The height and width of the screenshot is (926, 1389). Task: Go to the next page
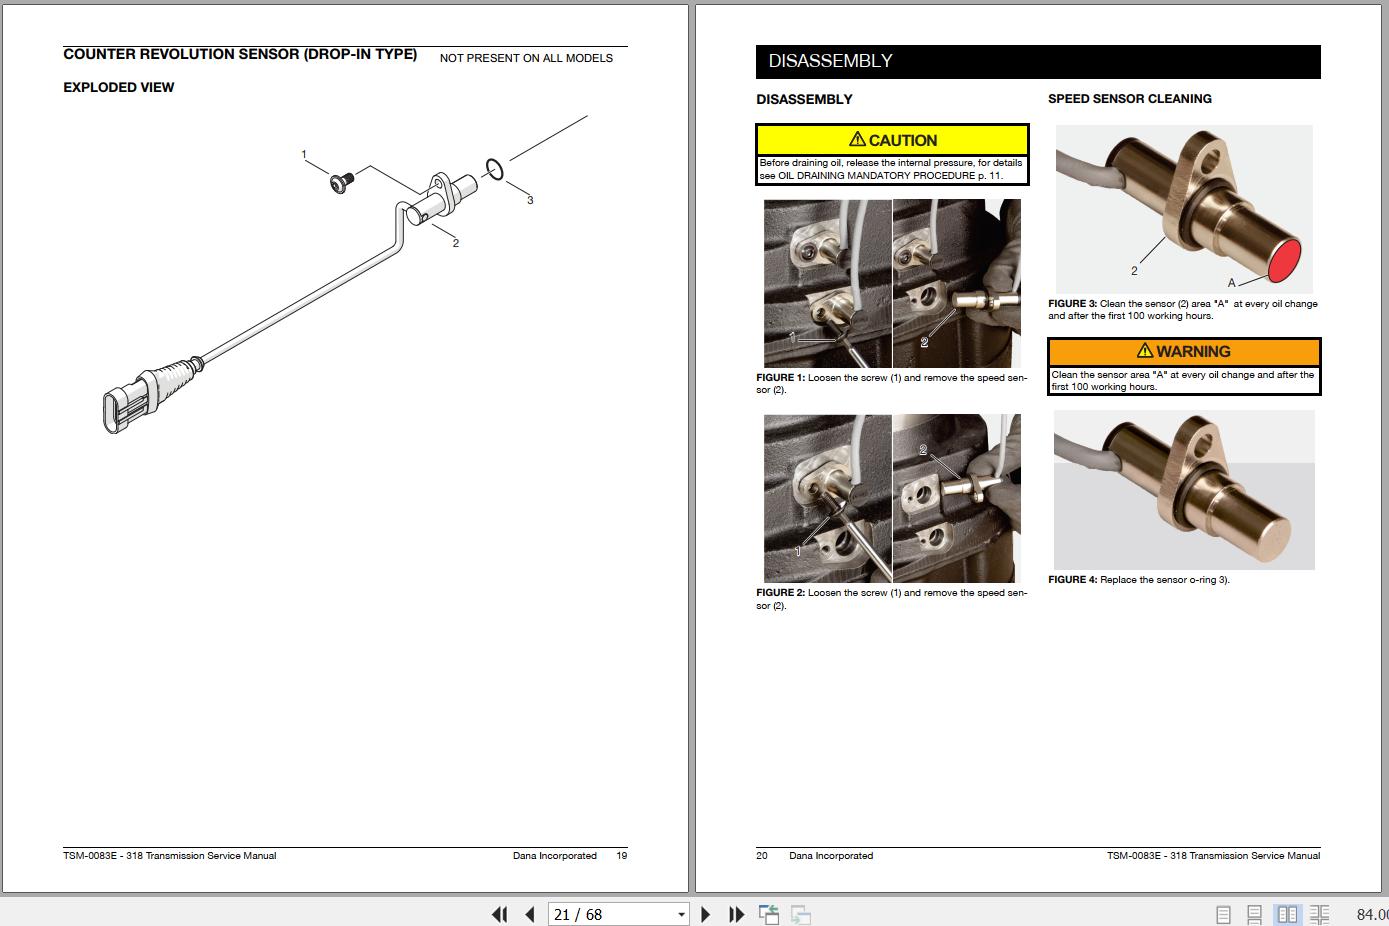pos(706,914)
